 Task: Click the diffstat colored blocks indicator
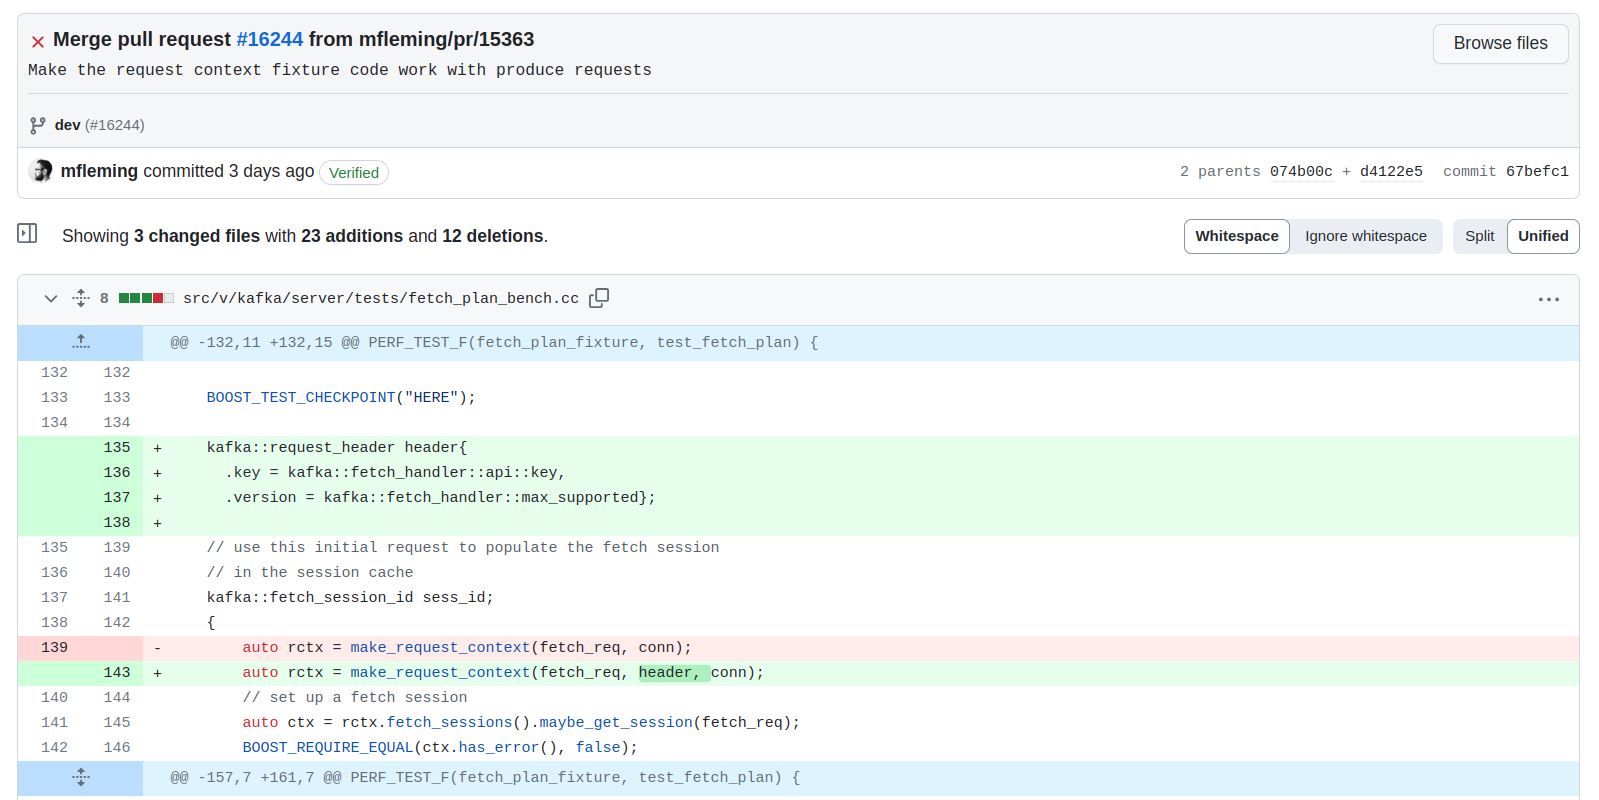coord(146,298)
